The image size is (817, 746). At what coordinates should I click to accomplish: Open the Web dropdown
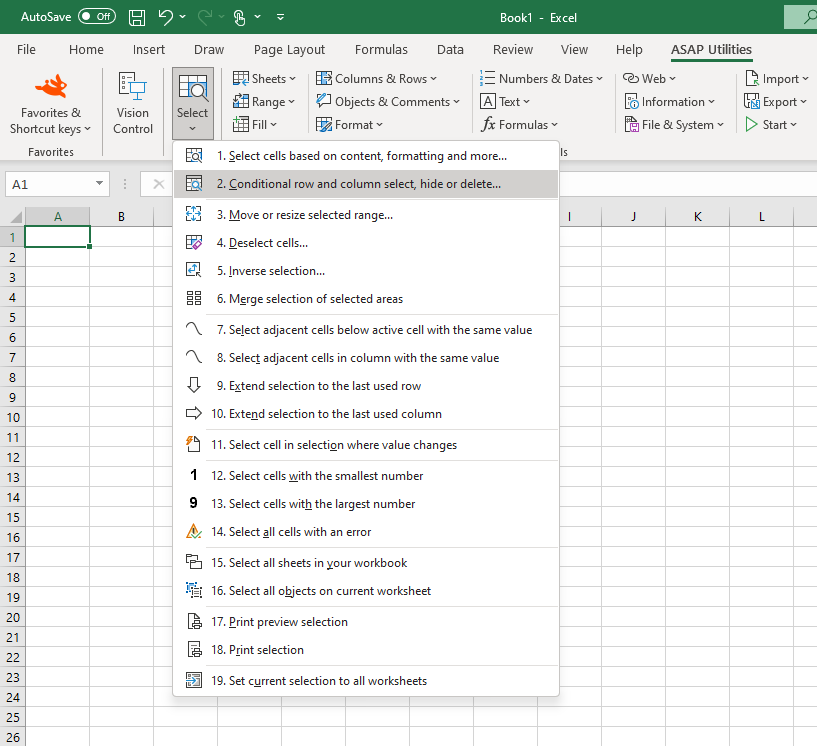(x=649, y=79)
